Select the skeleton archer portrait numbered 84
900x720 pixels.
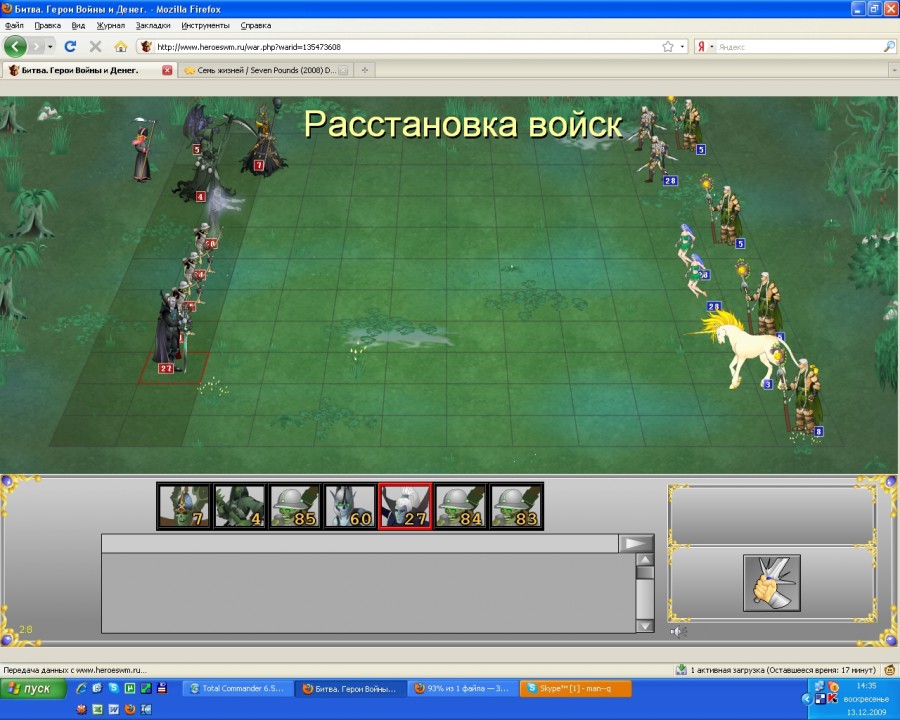point(460,506)
